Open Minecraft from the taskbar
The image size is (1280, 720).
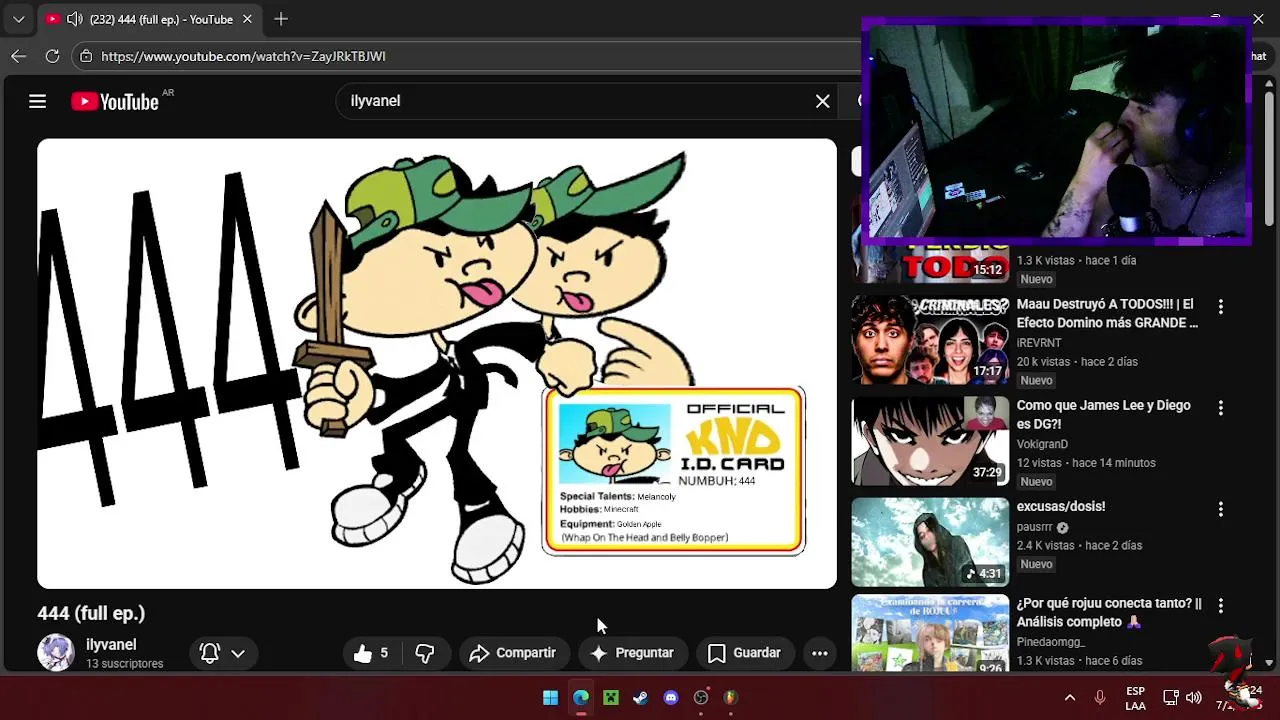tap(610, 698)
